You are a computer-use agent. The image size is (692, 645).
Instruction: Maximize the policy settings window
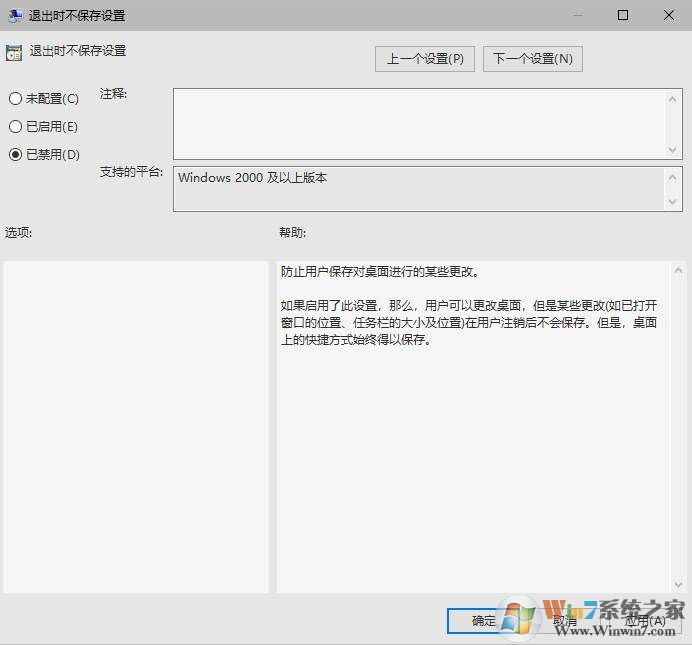[623, 16]
